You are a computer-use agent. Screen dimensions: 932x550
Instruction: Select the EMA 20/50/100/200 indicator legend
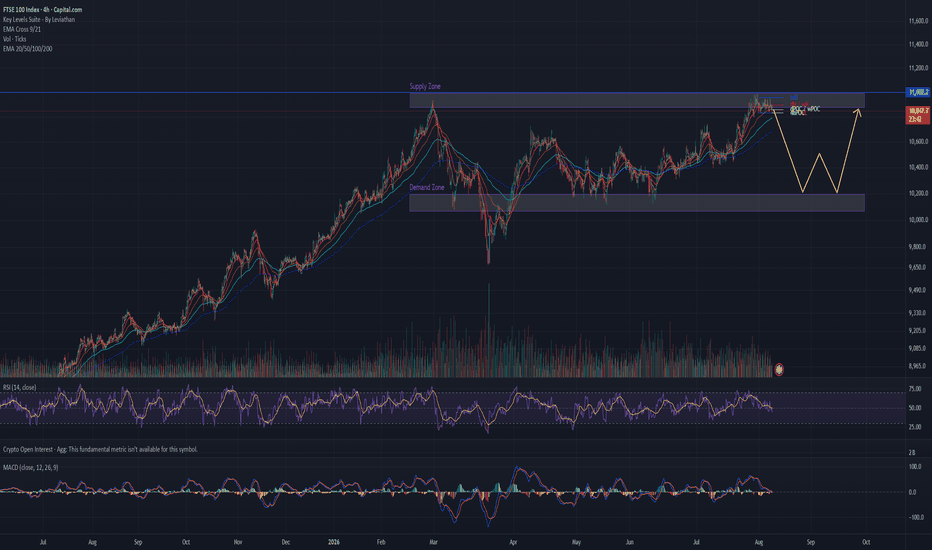(27, 49)
